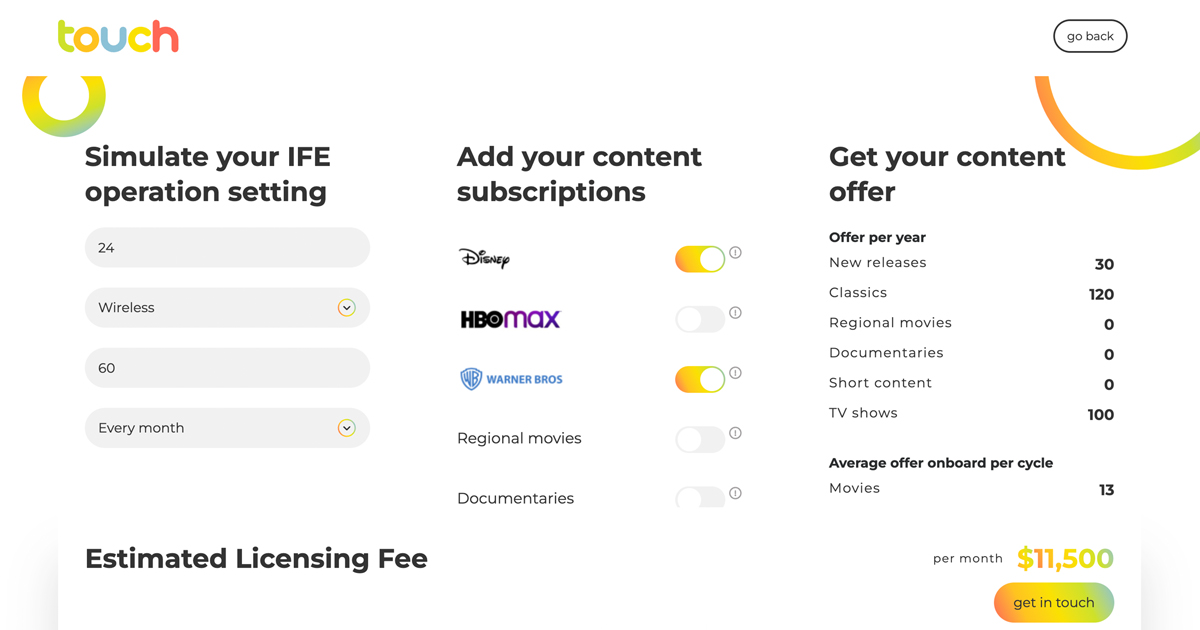Disable the Warner Bros subscription toggle

point(700,379)
